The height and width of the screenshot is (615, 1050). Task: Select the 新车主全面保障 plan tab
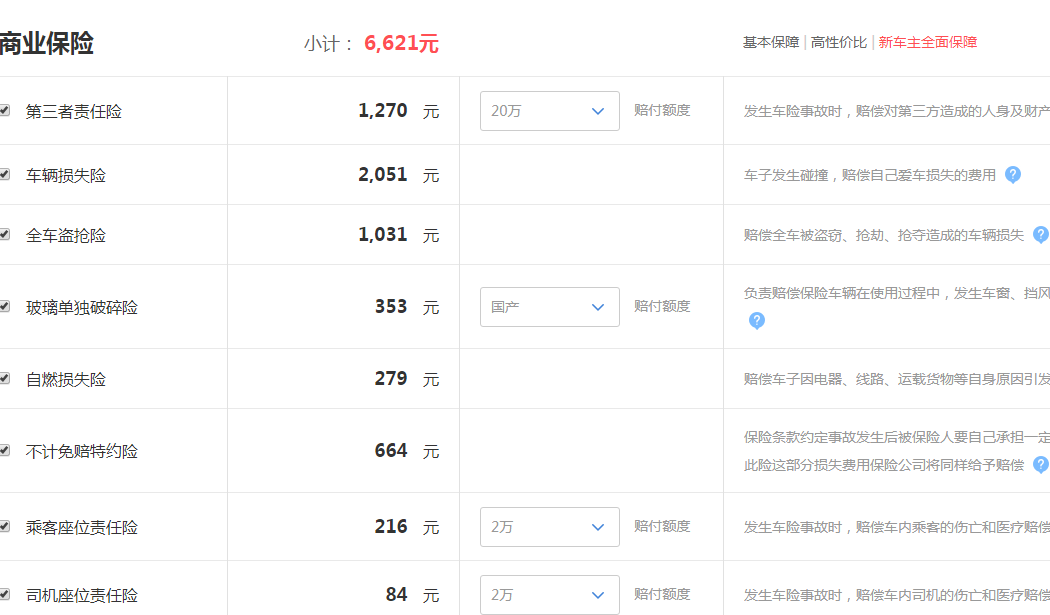click(927, 42)
